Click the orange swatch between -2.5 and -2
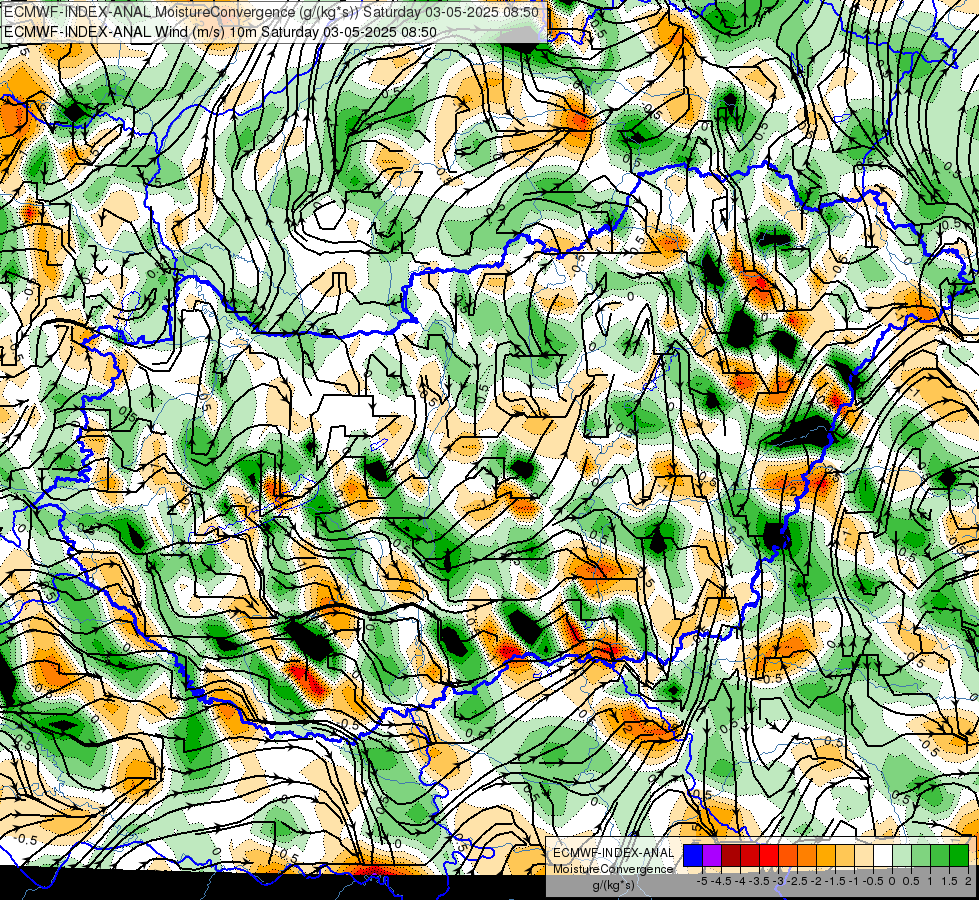 coord(807,855)
